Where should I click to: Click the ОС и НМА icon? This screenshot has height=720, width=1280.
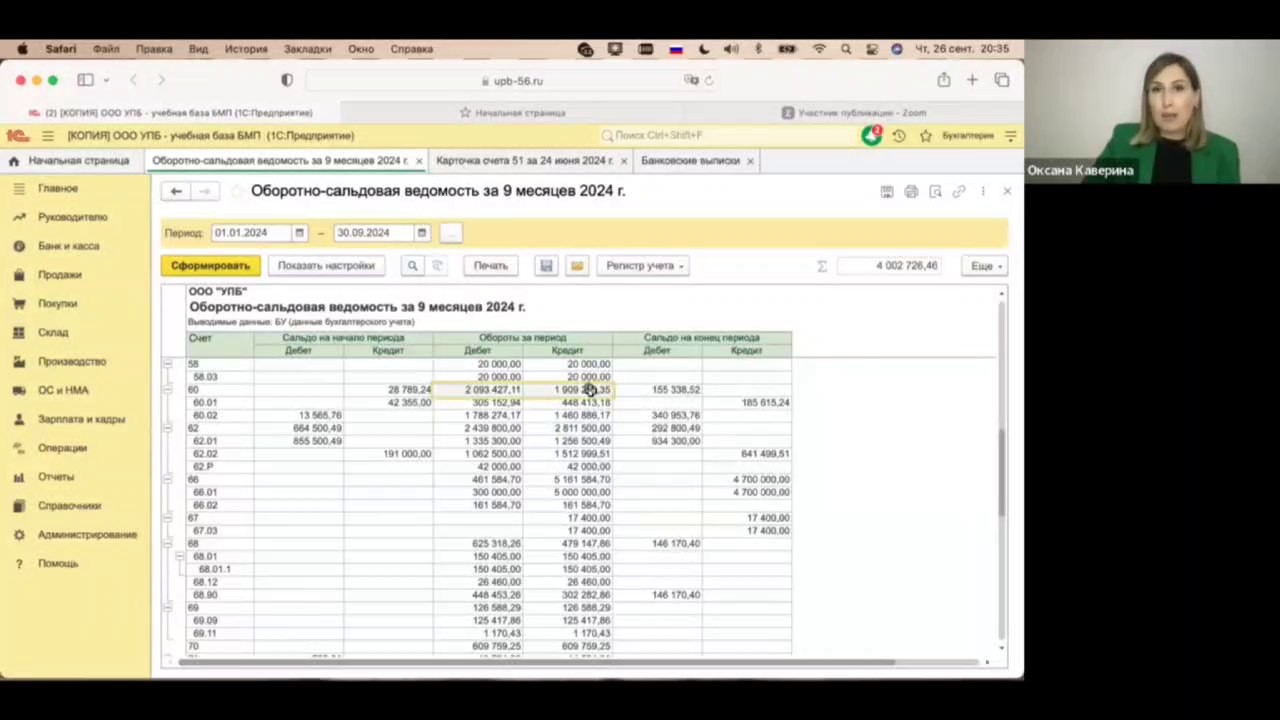pos(18,391)
